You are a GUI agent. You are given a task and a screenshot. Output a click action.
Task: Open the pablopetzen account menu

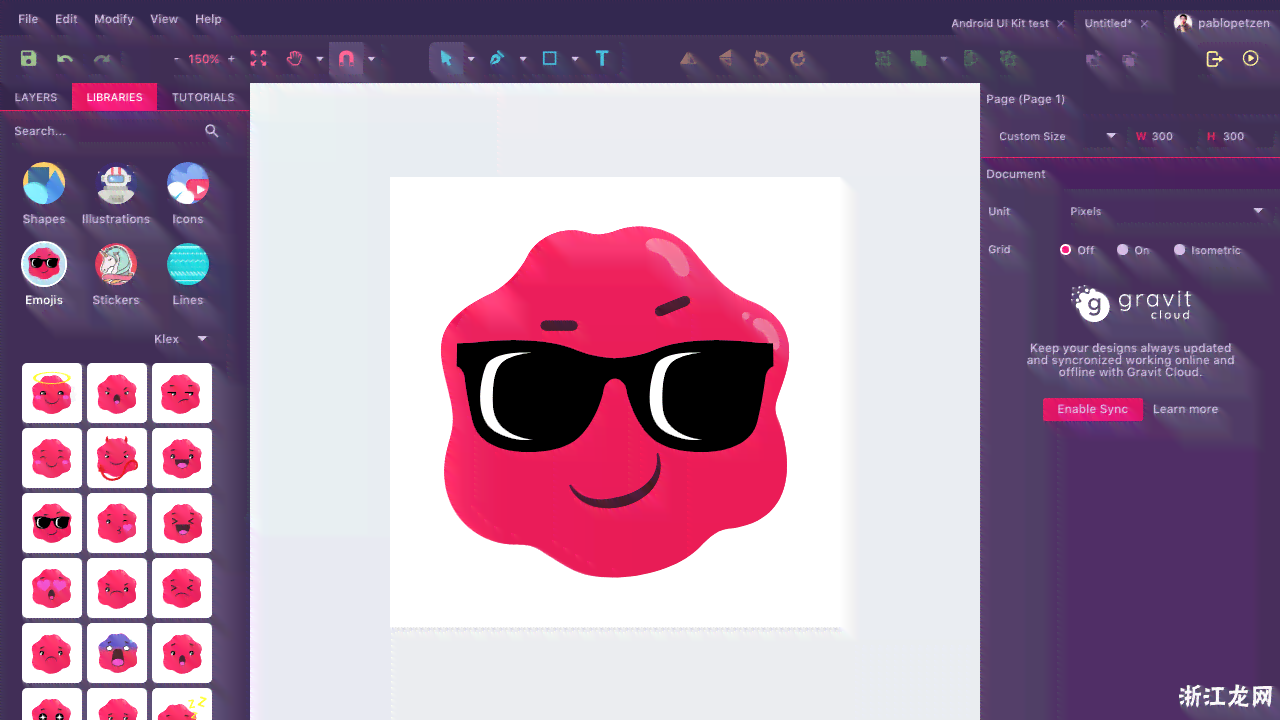point(1222,23)
